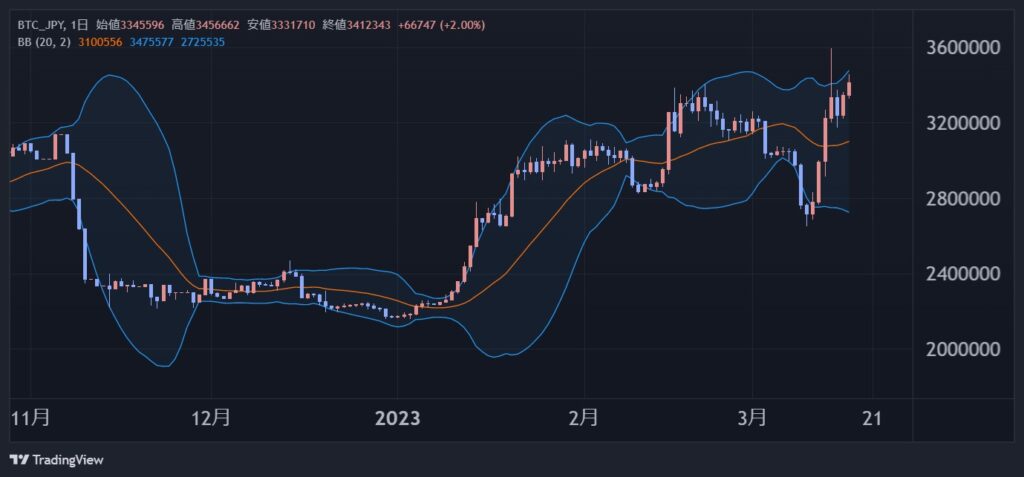Select the high price 高値3456662

[206, 25]
